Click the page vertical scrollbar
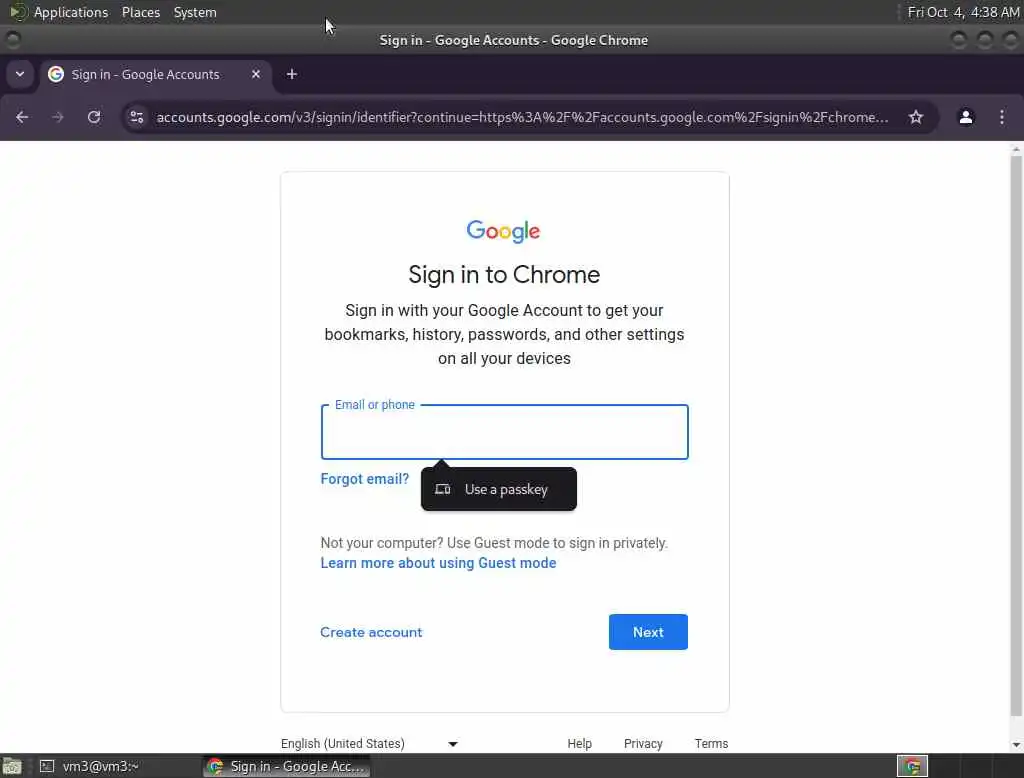 click(1016, 434)
